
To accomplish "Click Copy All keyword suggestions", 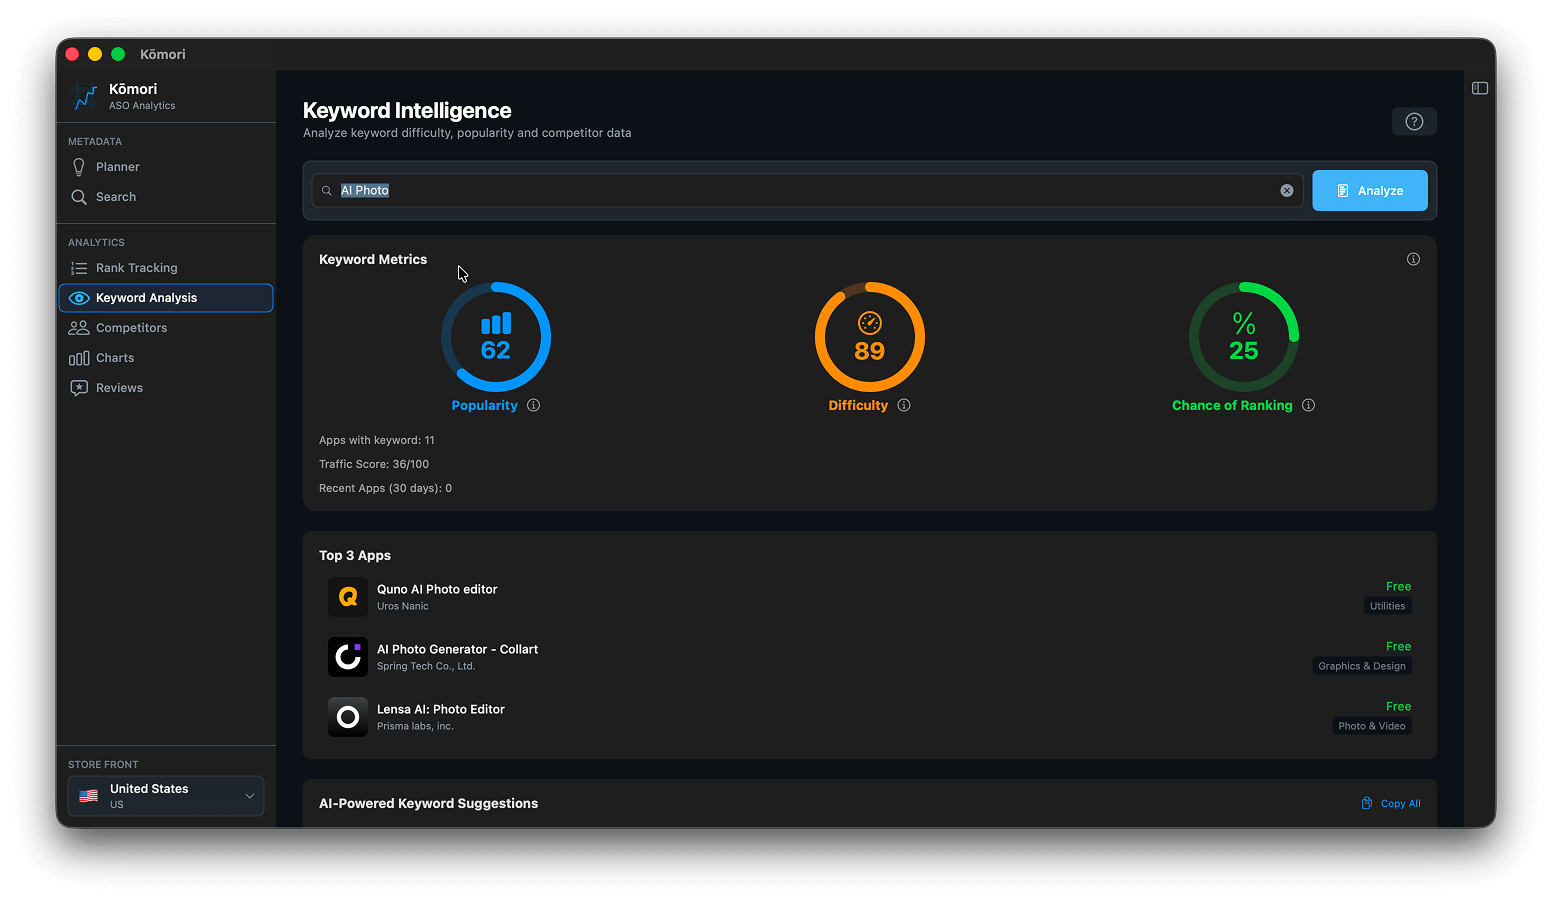I will (1391, 804).
